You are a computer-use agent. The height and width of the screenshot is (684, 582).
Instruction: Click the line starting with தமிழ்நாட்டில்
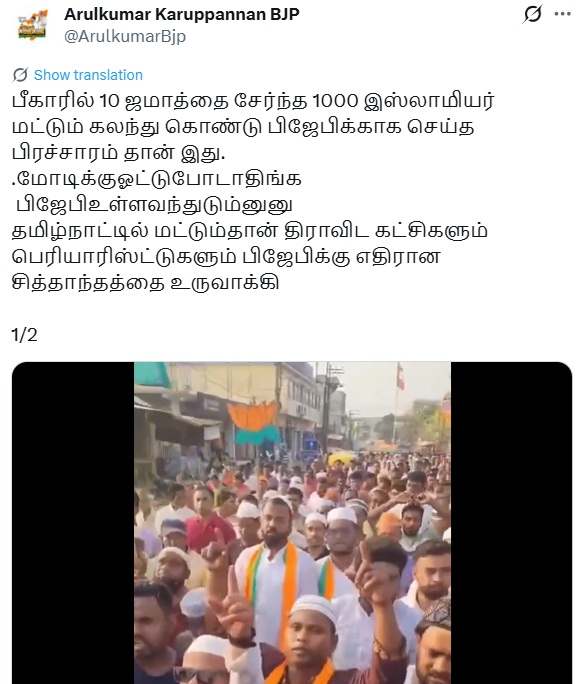click(x=249, y=231)
